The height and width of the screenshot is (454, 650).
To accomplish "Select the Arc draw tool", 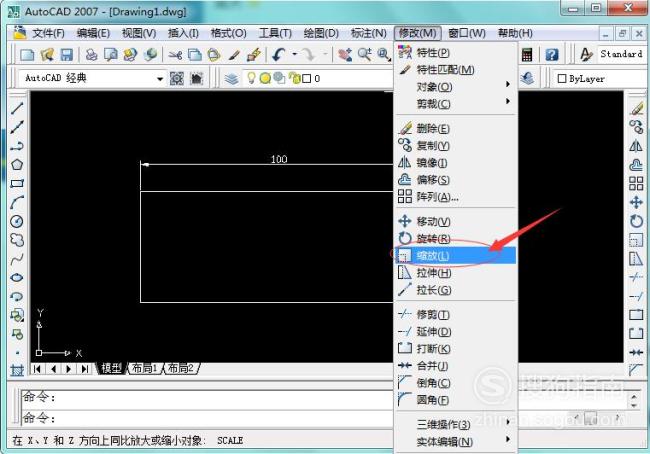I will (17, 202).
